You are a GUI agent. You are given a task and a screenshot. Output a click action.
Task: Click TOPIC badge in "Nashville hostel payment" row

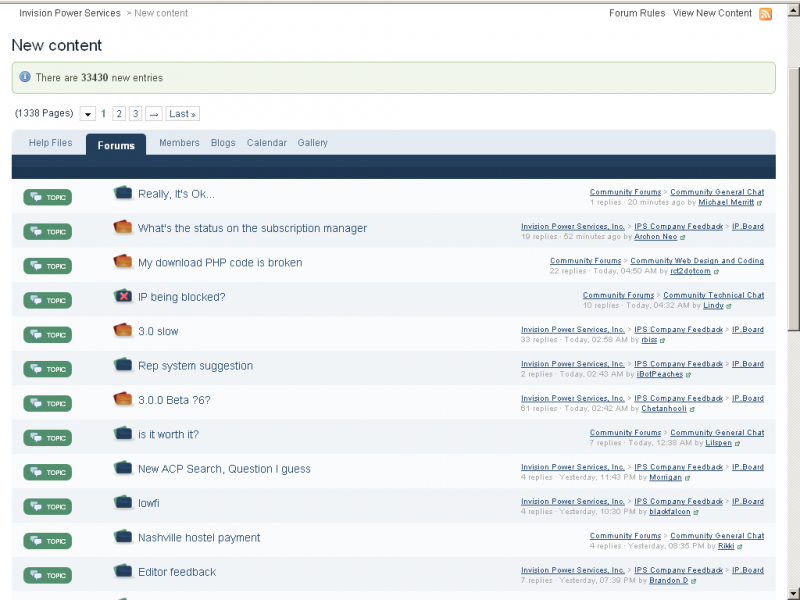pyautogui.click(x=47, y=541)
